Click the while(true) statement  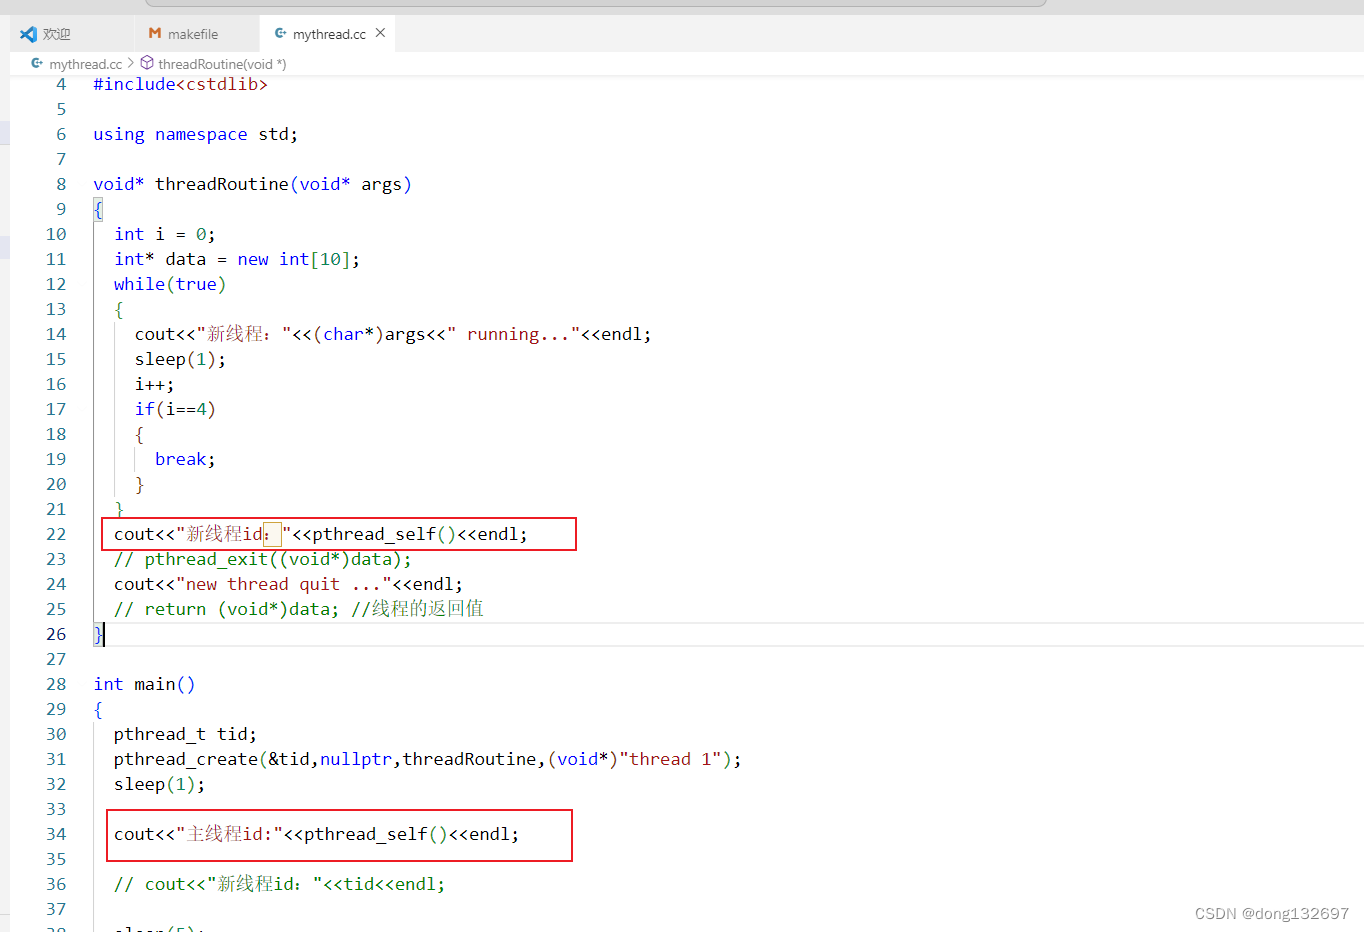pos(170,284)
